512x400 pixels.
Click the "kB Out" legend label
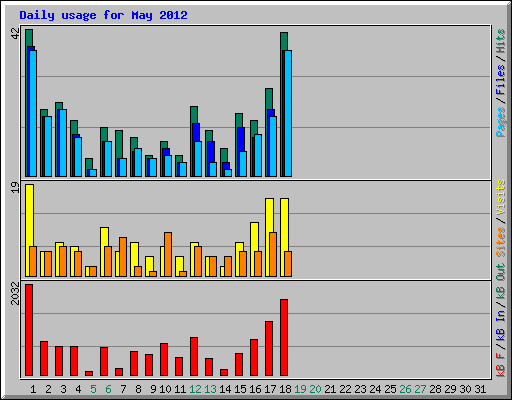click(501, 281)
